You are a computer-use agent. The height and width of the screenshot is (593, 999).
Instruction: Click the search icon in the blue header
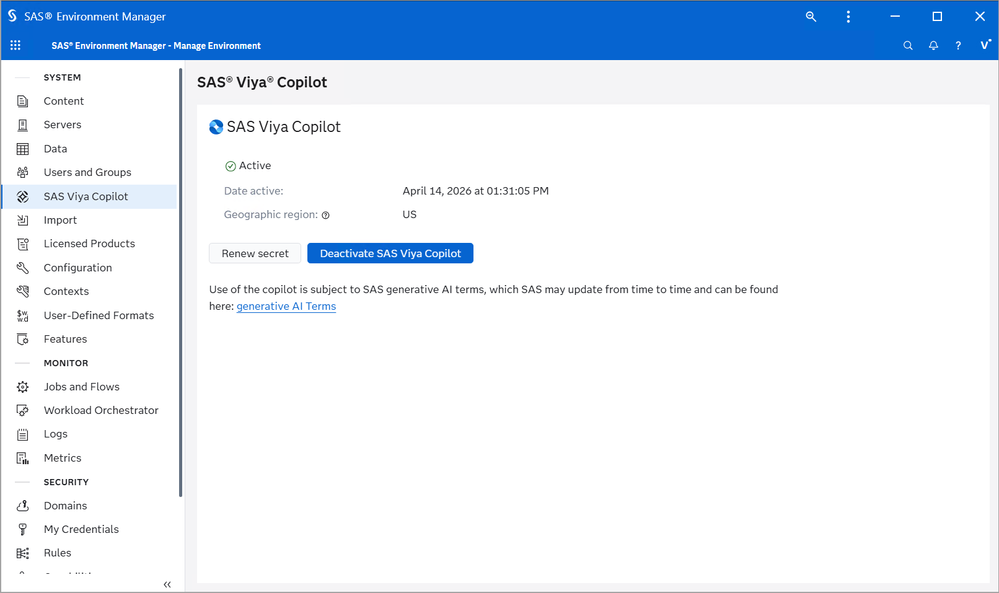(x=908, y=45)
